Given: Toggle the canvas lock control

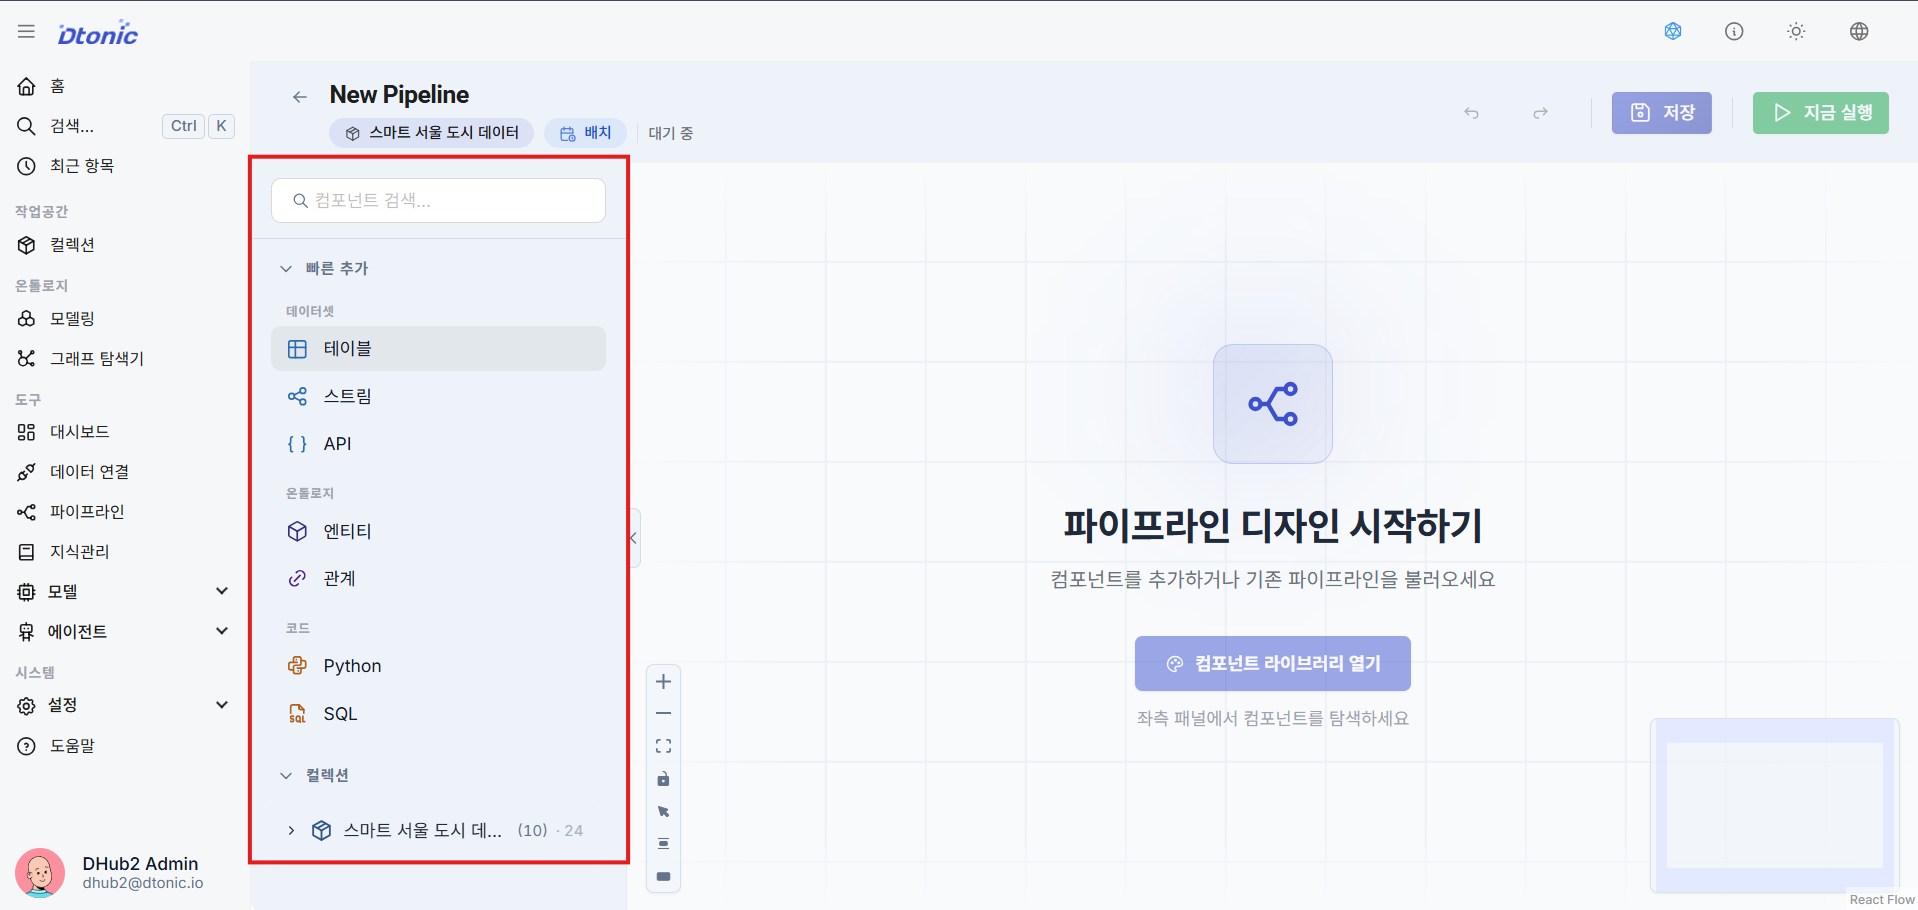Looking at the screenshot, I should pyautogui.click(x=663, y=779).
